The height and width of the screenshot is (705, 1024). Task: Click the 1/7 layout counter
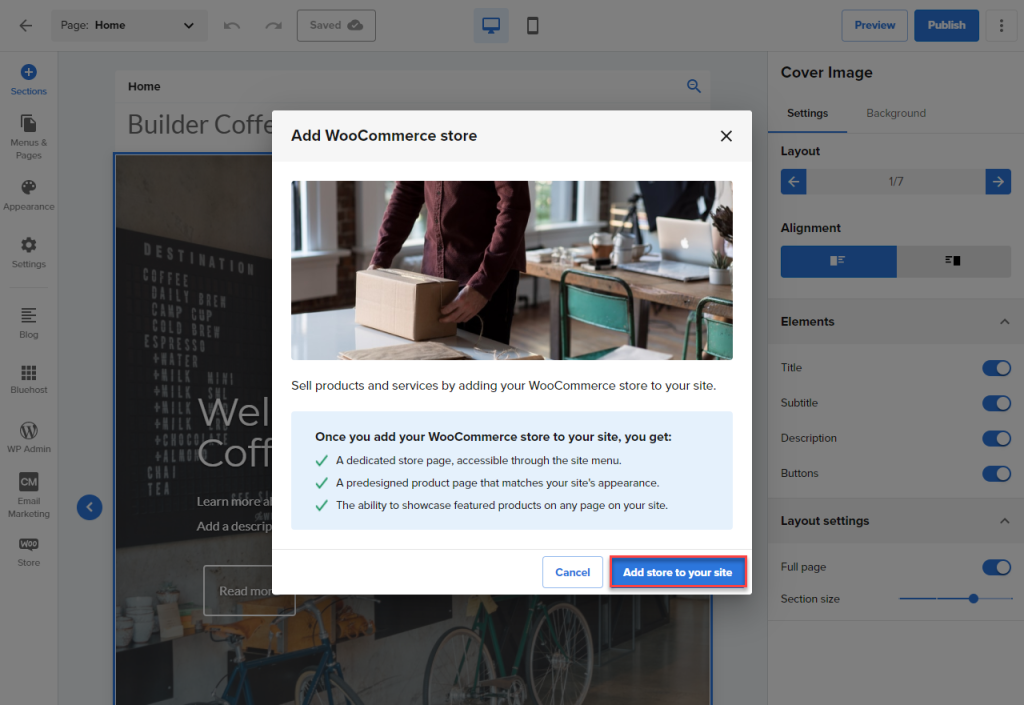click(896, 181)
